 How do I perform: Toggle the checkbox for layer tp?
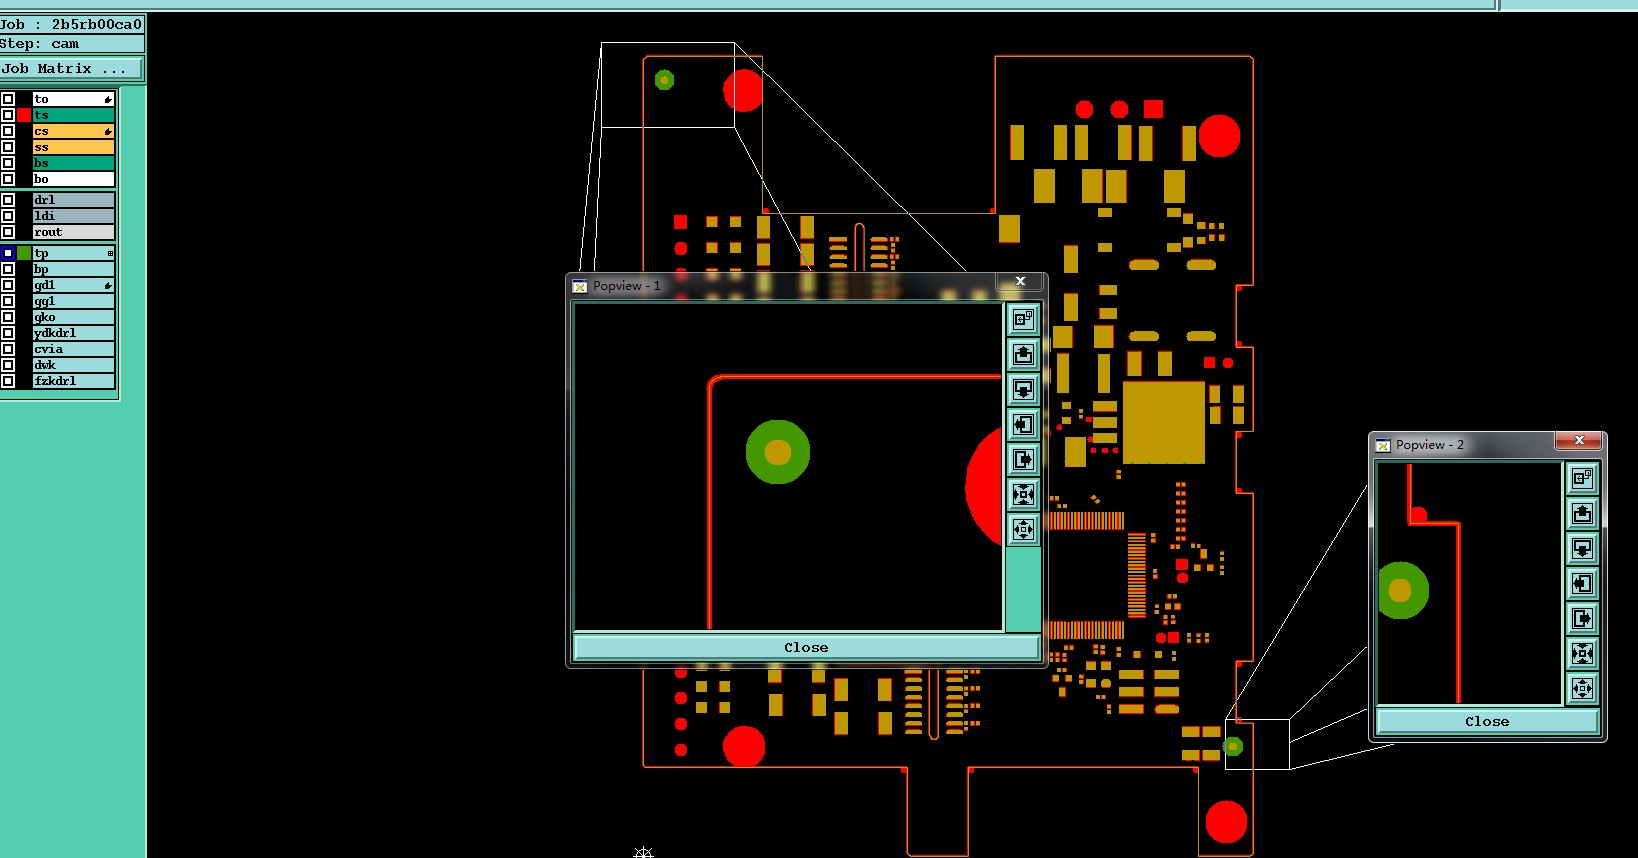8,253
